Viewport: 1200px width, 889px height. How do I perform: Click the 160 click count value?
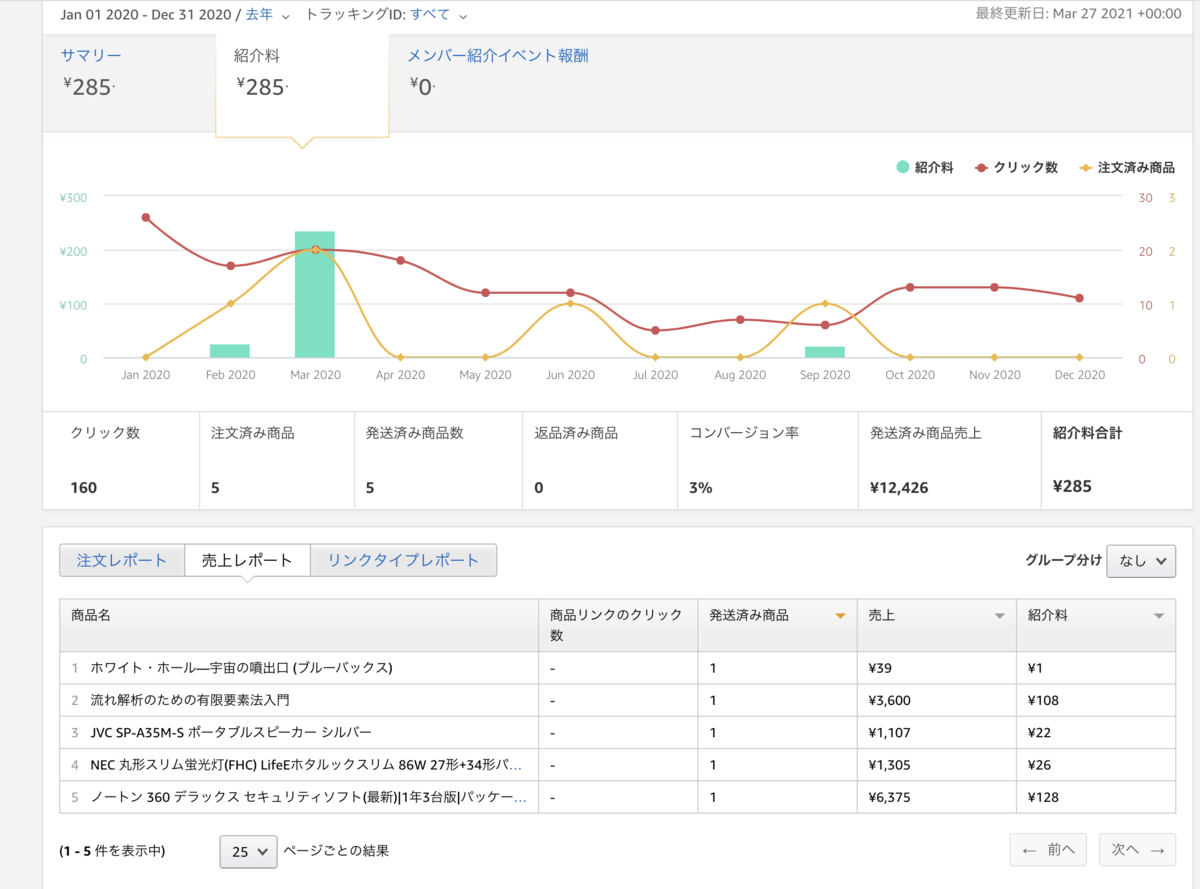pos(84,487)
